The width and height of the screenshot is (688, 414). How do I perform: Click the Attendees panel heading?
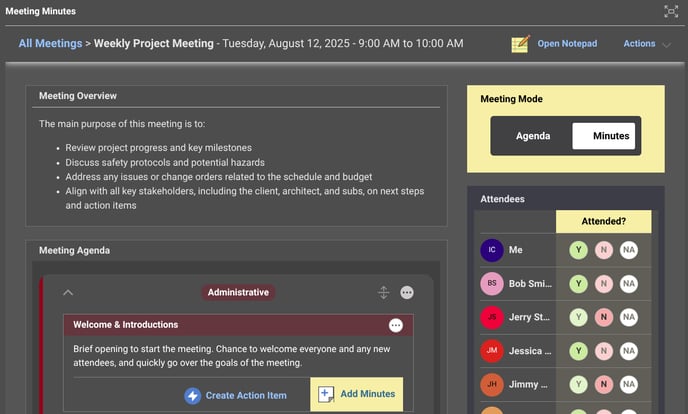coord(502,199)
